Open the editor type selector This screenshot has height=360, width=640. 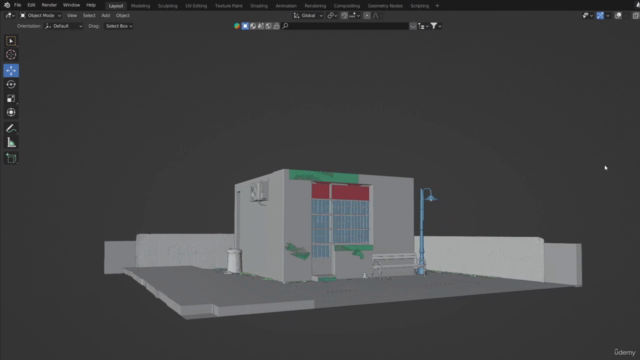10,16
